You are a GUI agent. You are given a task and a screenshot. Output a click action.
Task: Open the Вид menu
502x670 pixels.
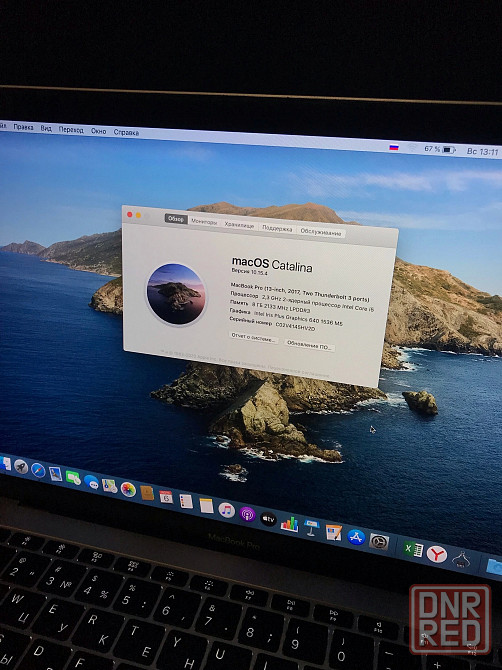pos(46,129)
